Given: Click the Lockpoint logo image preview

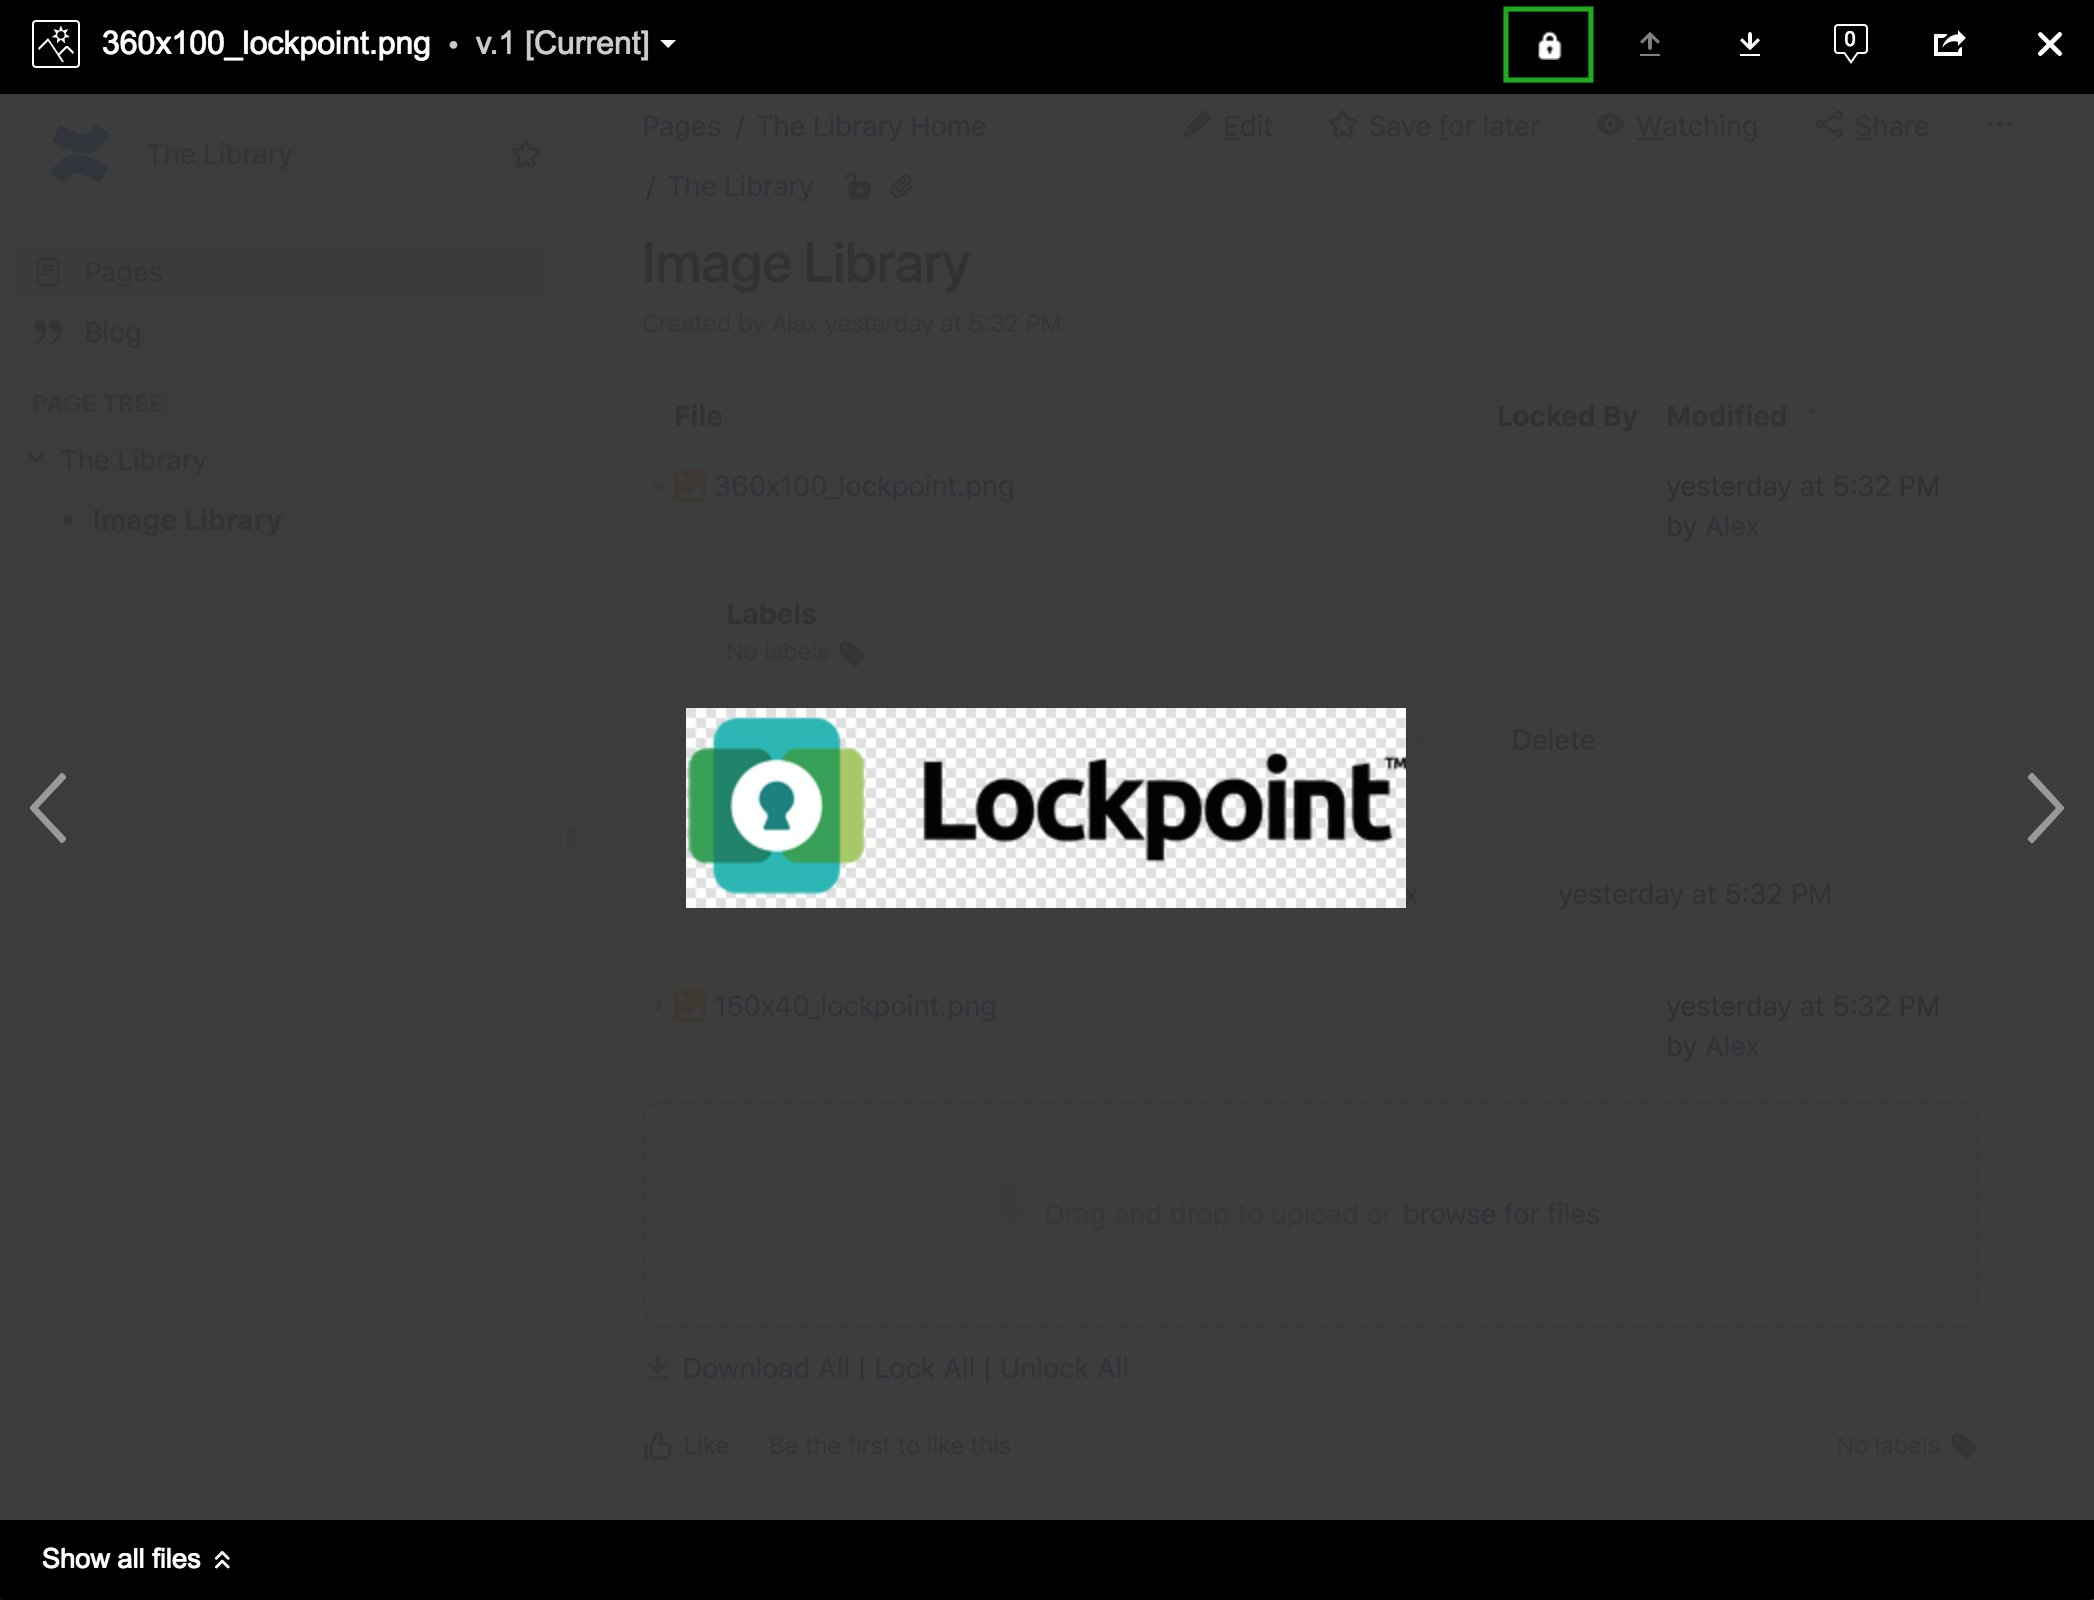Looking at the screenshot, I should click(1045, 808).
